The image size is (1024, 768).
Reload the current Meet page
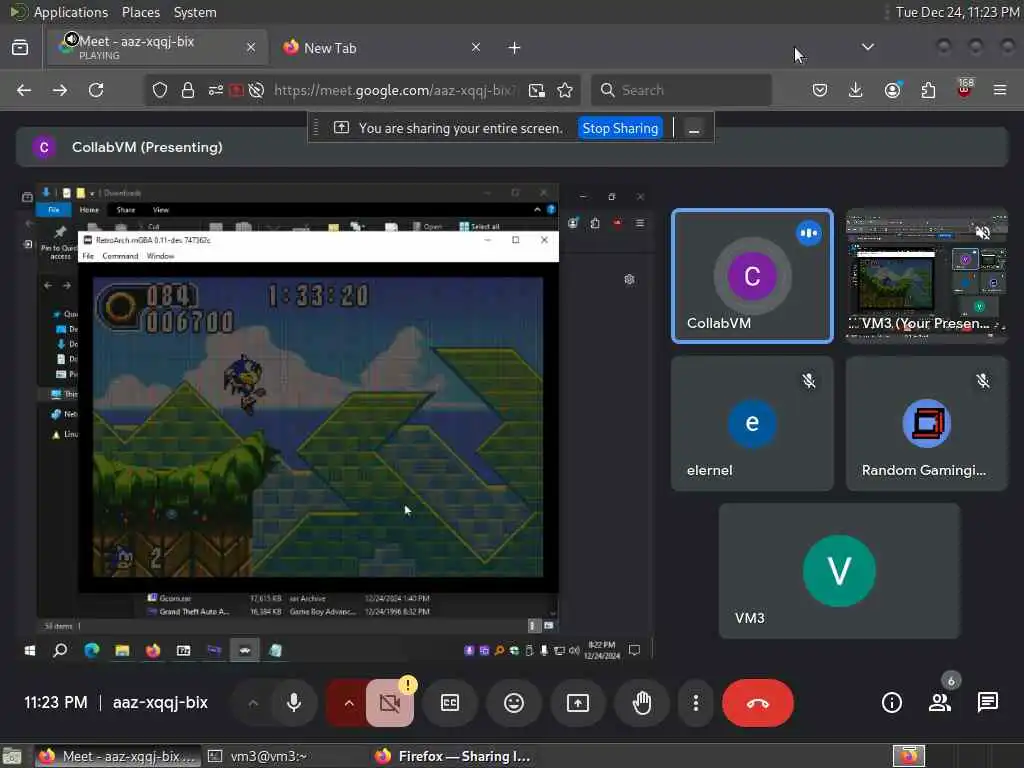pyautogui.click(x=96, y=90)
